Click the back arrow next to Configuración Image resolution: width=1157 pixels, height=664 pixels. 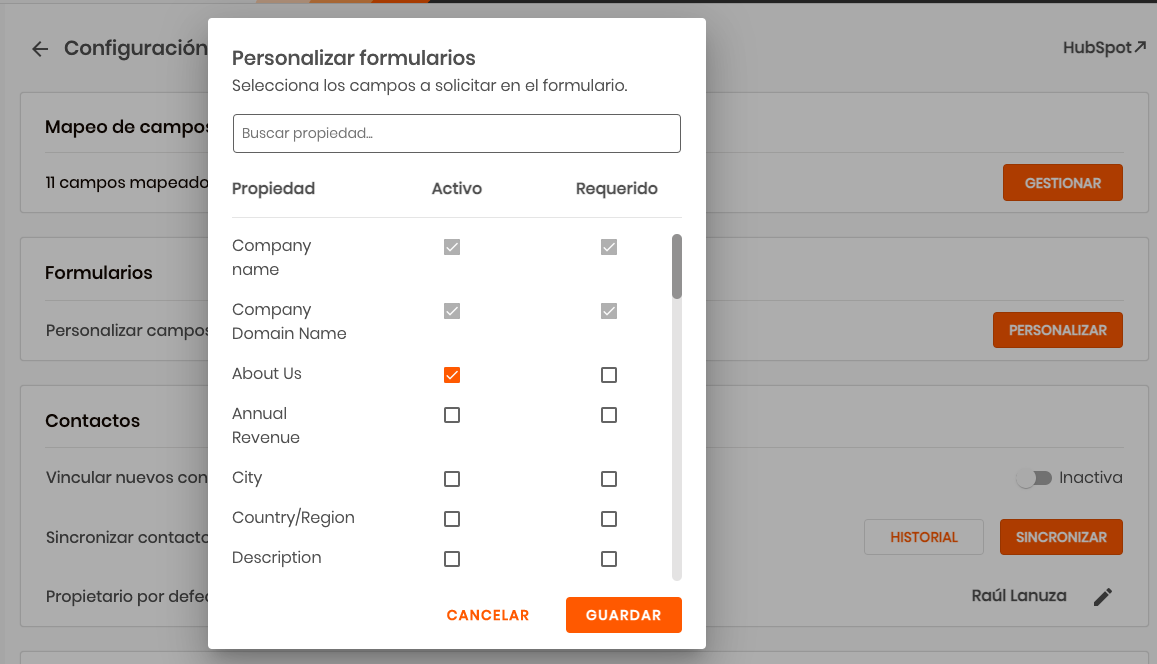40,49
